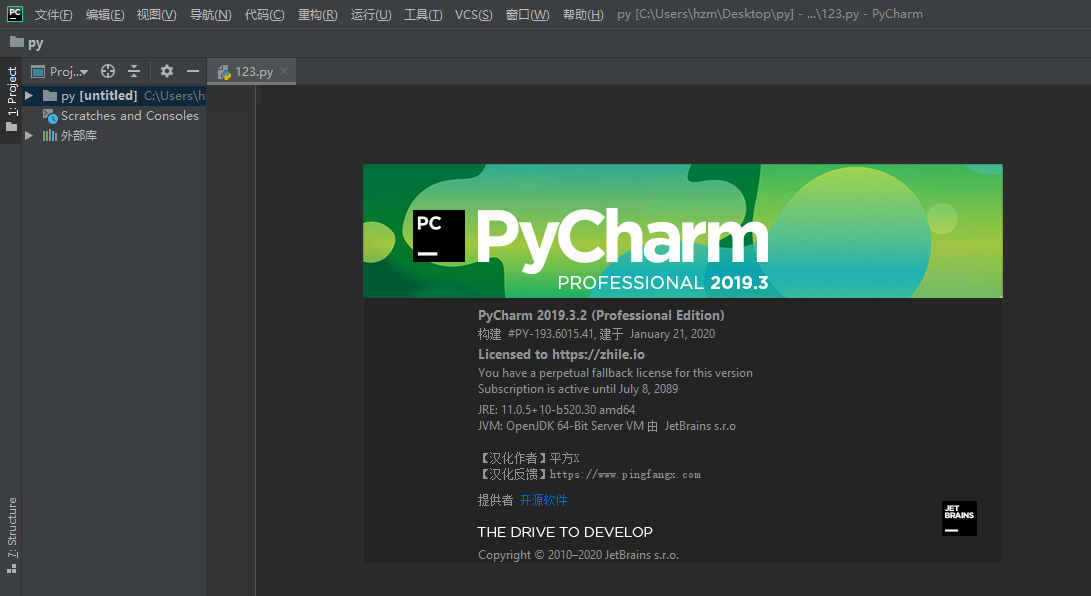Hide the Project panel with the minus icon
This screenshot has height=596, width=1091.
pos(193,71)
